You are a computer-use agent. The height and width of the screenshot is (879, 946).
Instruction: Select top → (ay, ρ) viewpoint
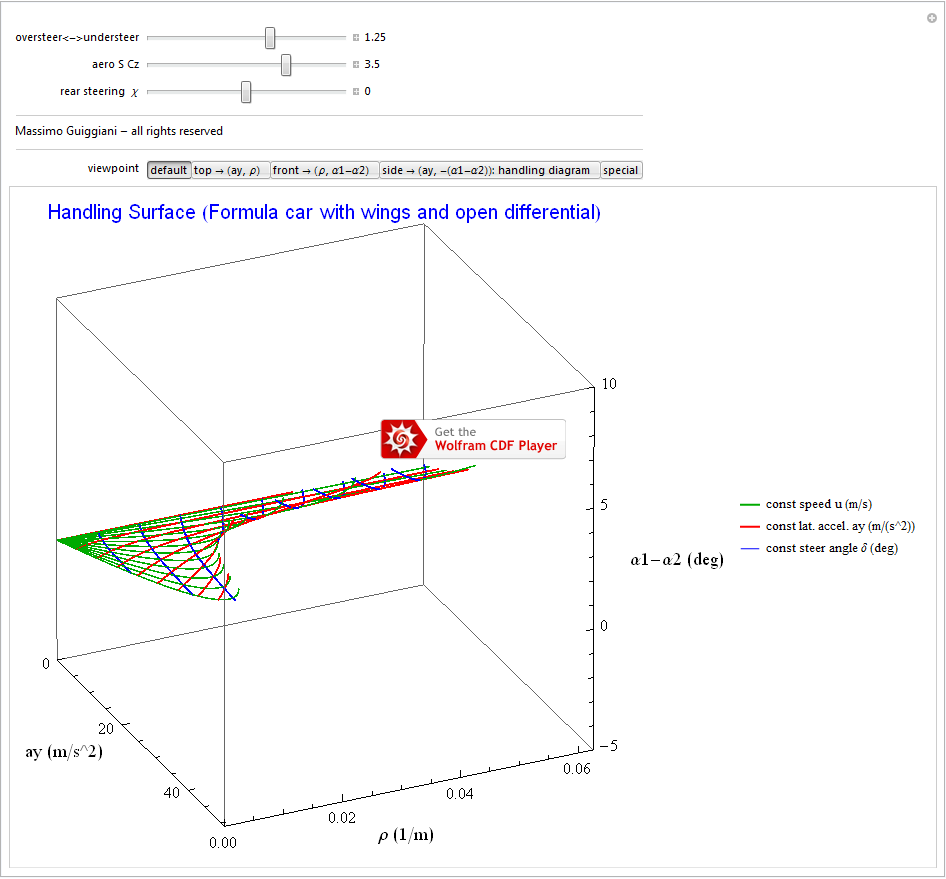coord(230,170)
